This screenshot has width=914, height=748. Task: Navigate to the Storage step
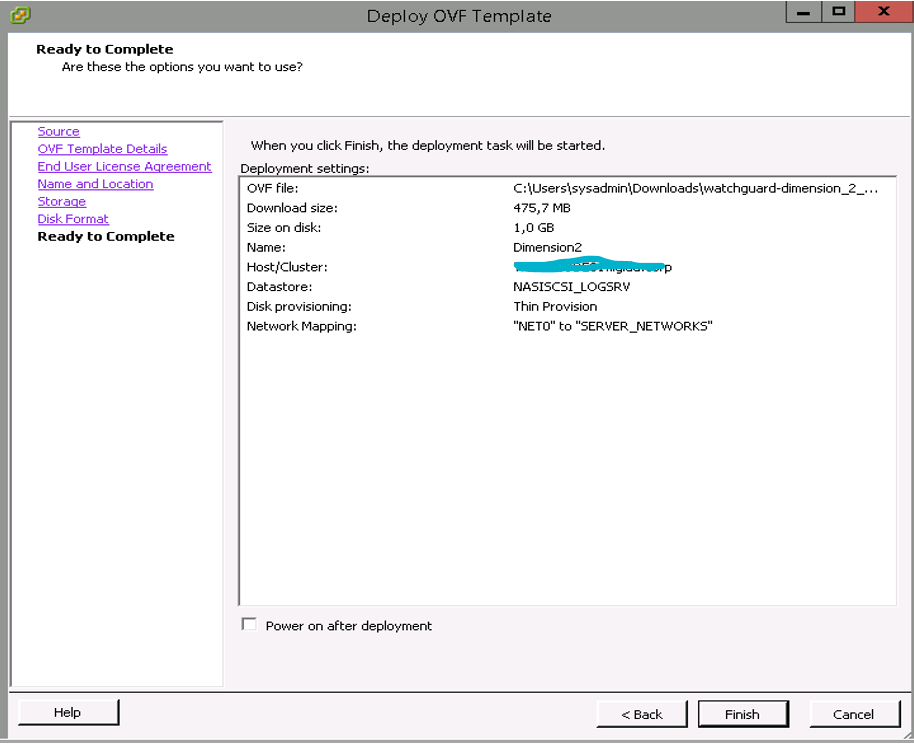tap(61, 202)
